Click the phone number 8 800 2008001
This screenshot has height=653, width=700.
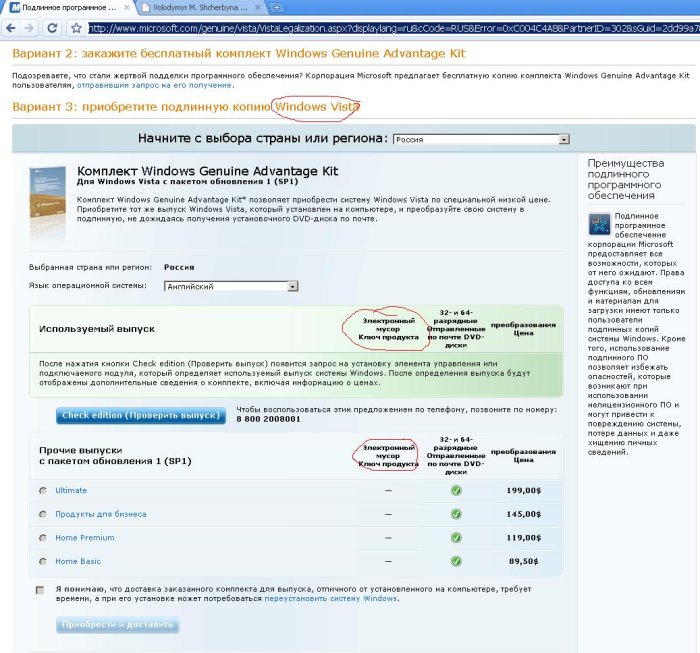pyautogui.click(x=268, y=419)
